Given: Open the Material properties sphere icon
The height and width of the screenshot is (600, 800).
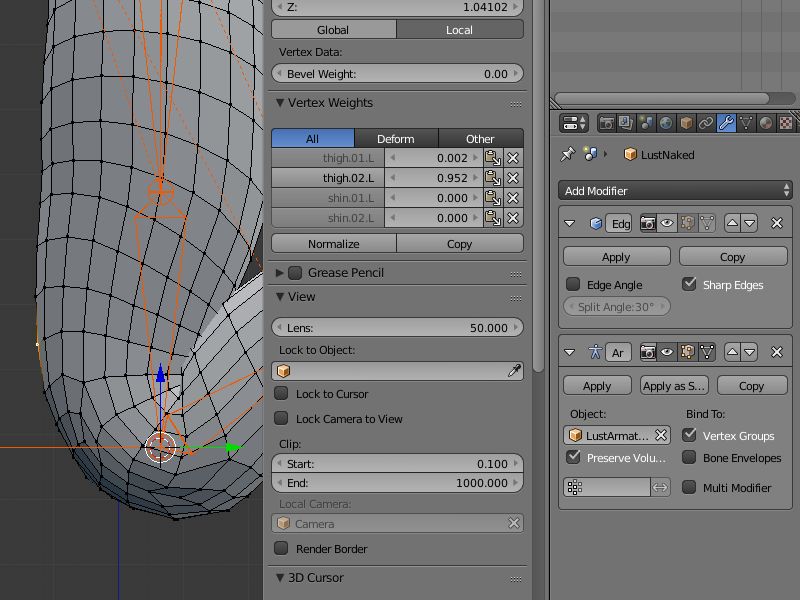Looking at the screenshot, I should (x=765, y=123).
